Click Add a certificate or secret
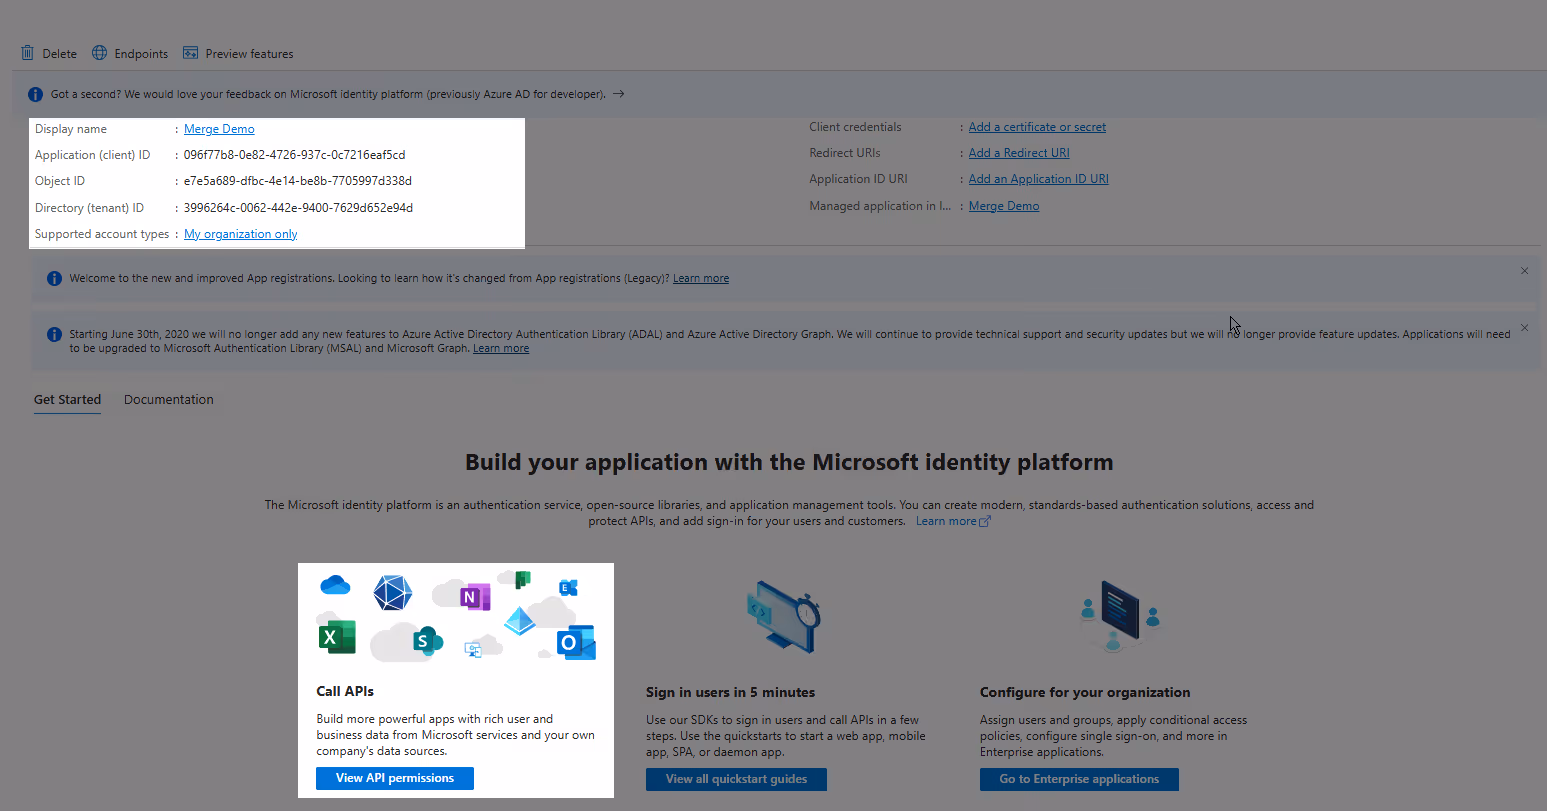 point(1037,127)
